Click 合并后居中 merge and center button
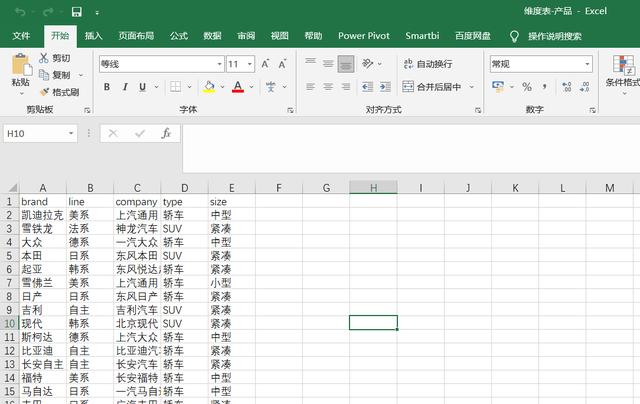This screenshot has width=640, height=404. point(432,87)
